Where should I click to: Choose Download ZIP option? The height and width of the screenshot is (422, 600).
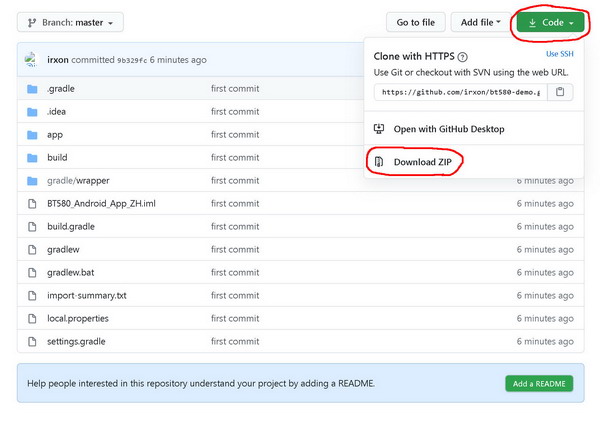point(474,162)
